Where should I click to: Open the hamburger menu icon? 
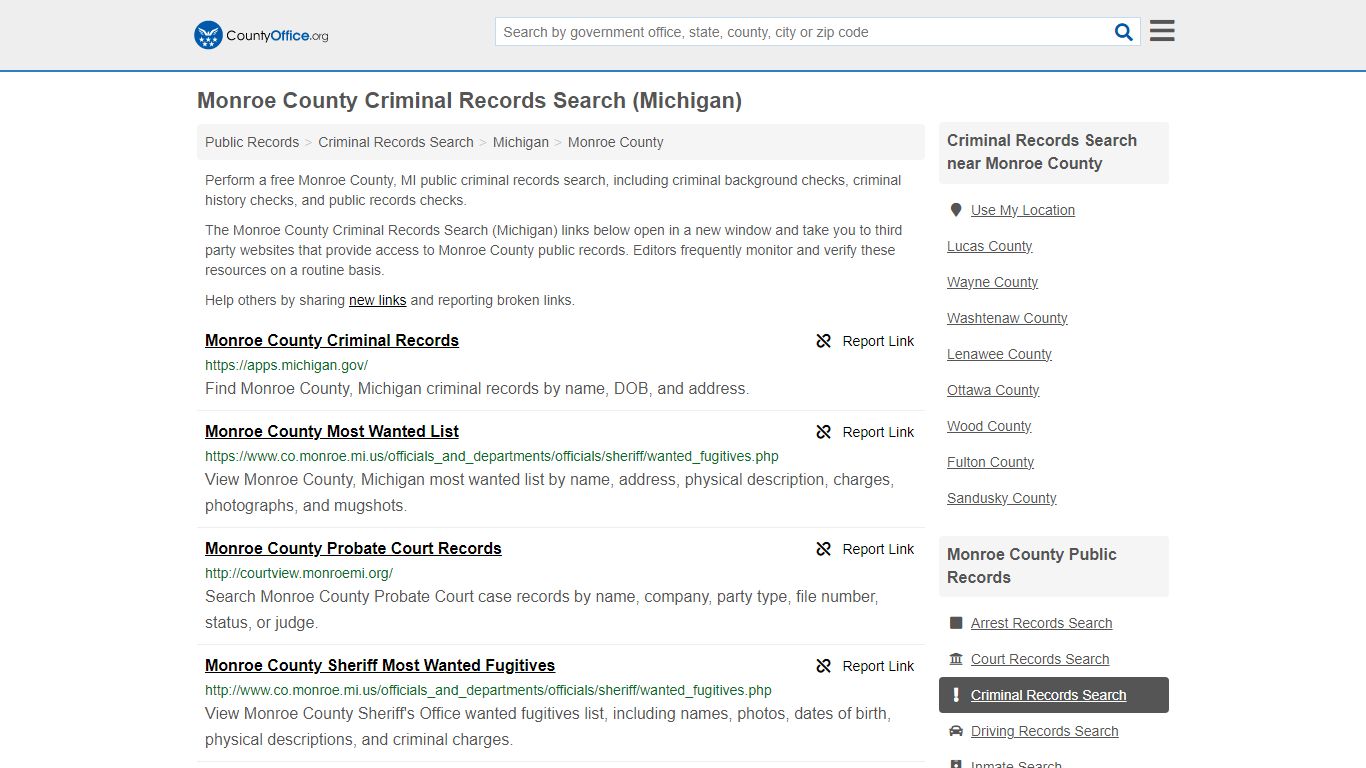tap(1162, 31)
